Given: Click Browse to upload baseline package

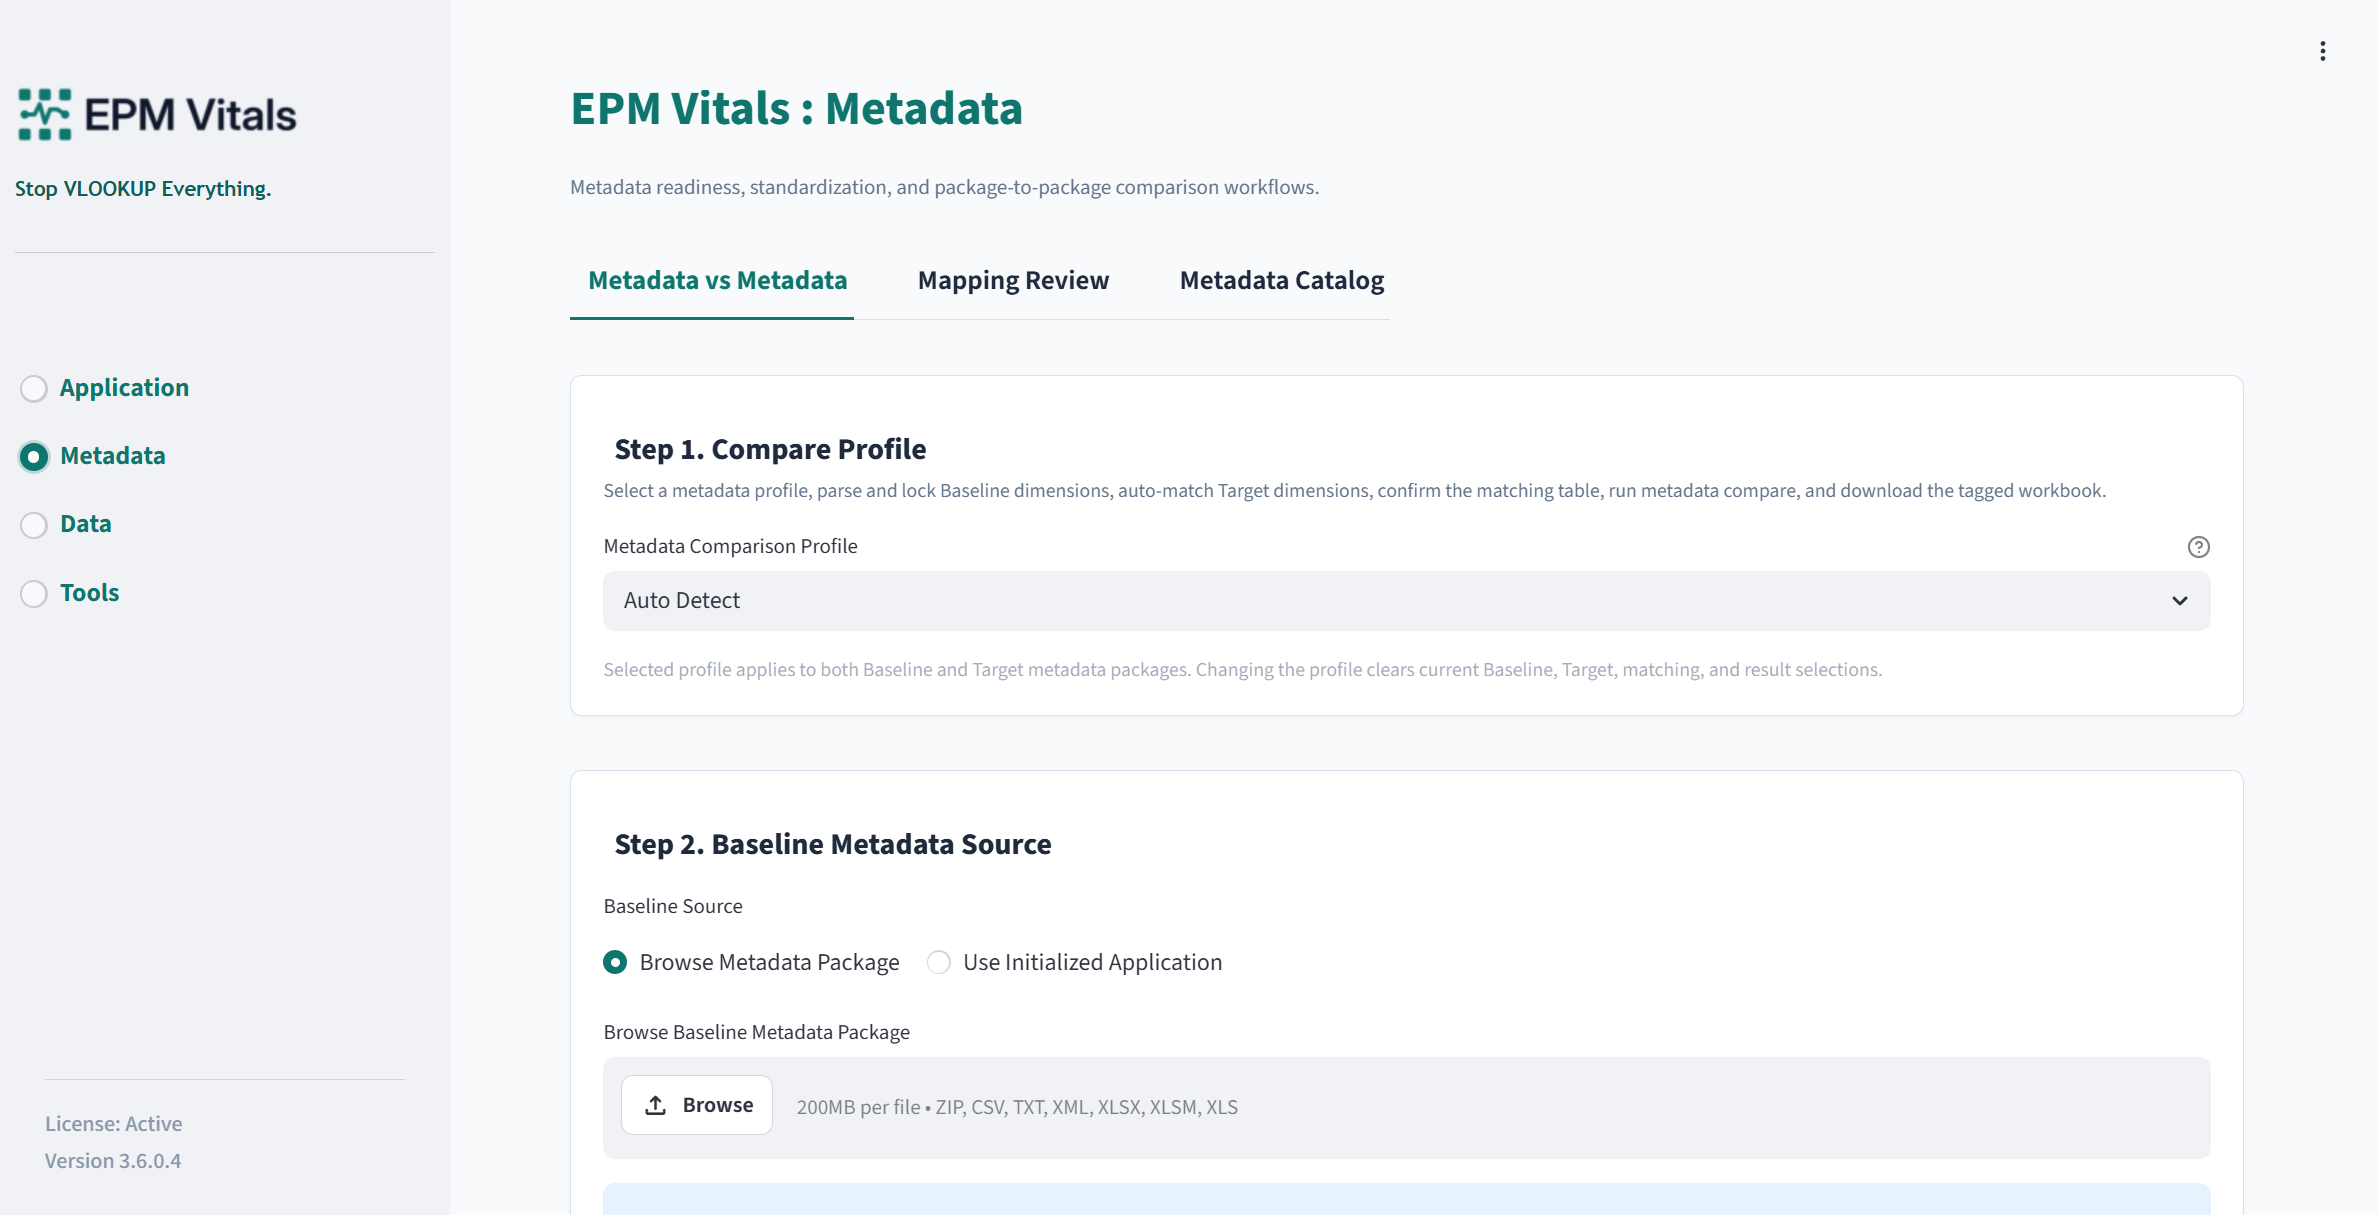Looking at the screenshot, I should pyautogui.click(x=697, y=1105).
